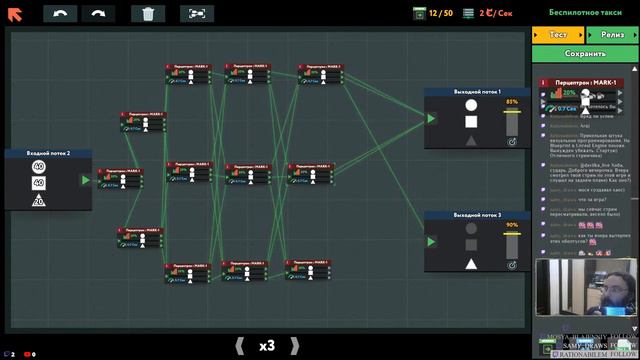This screenshot has height=360, width=640.
Task: Click the circular gauge icon in Выходной поток 1
Action: pyautogui.click(x=512, y=142)
